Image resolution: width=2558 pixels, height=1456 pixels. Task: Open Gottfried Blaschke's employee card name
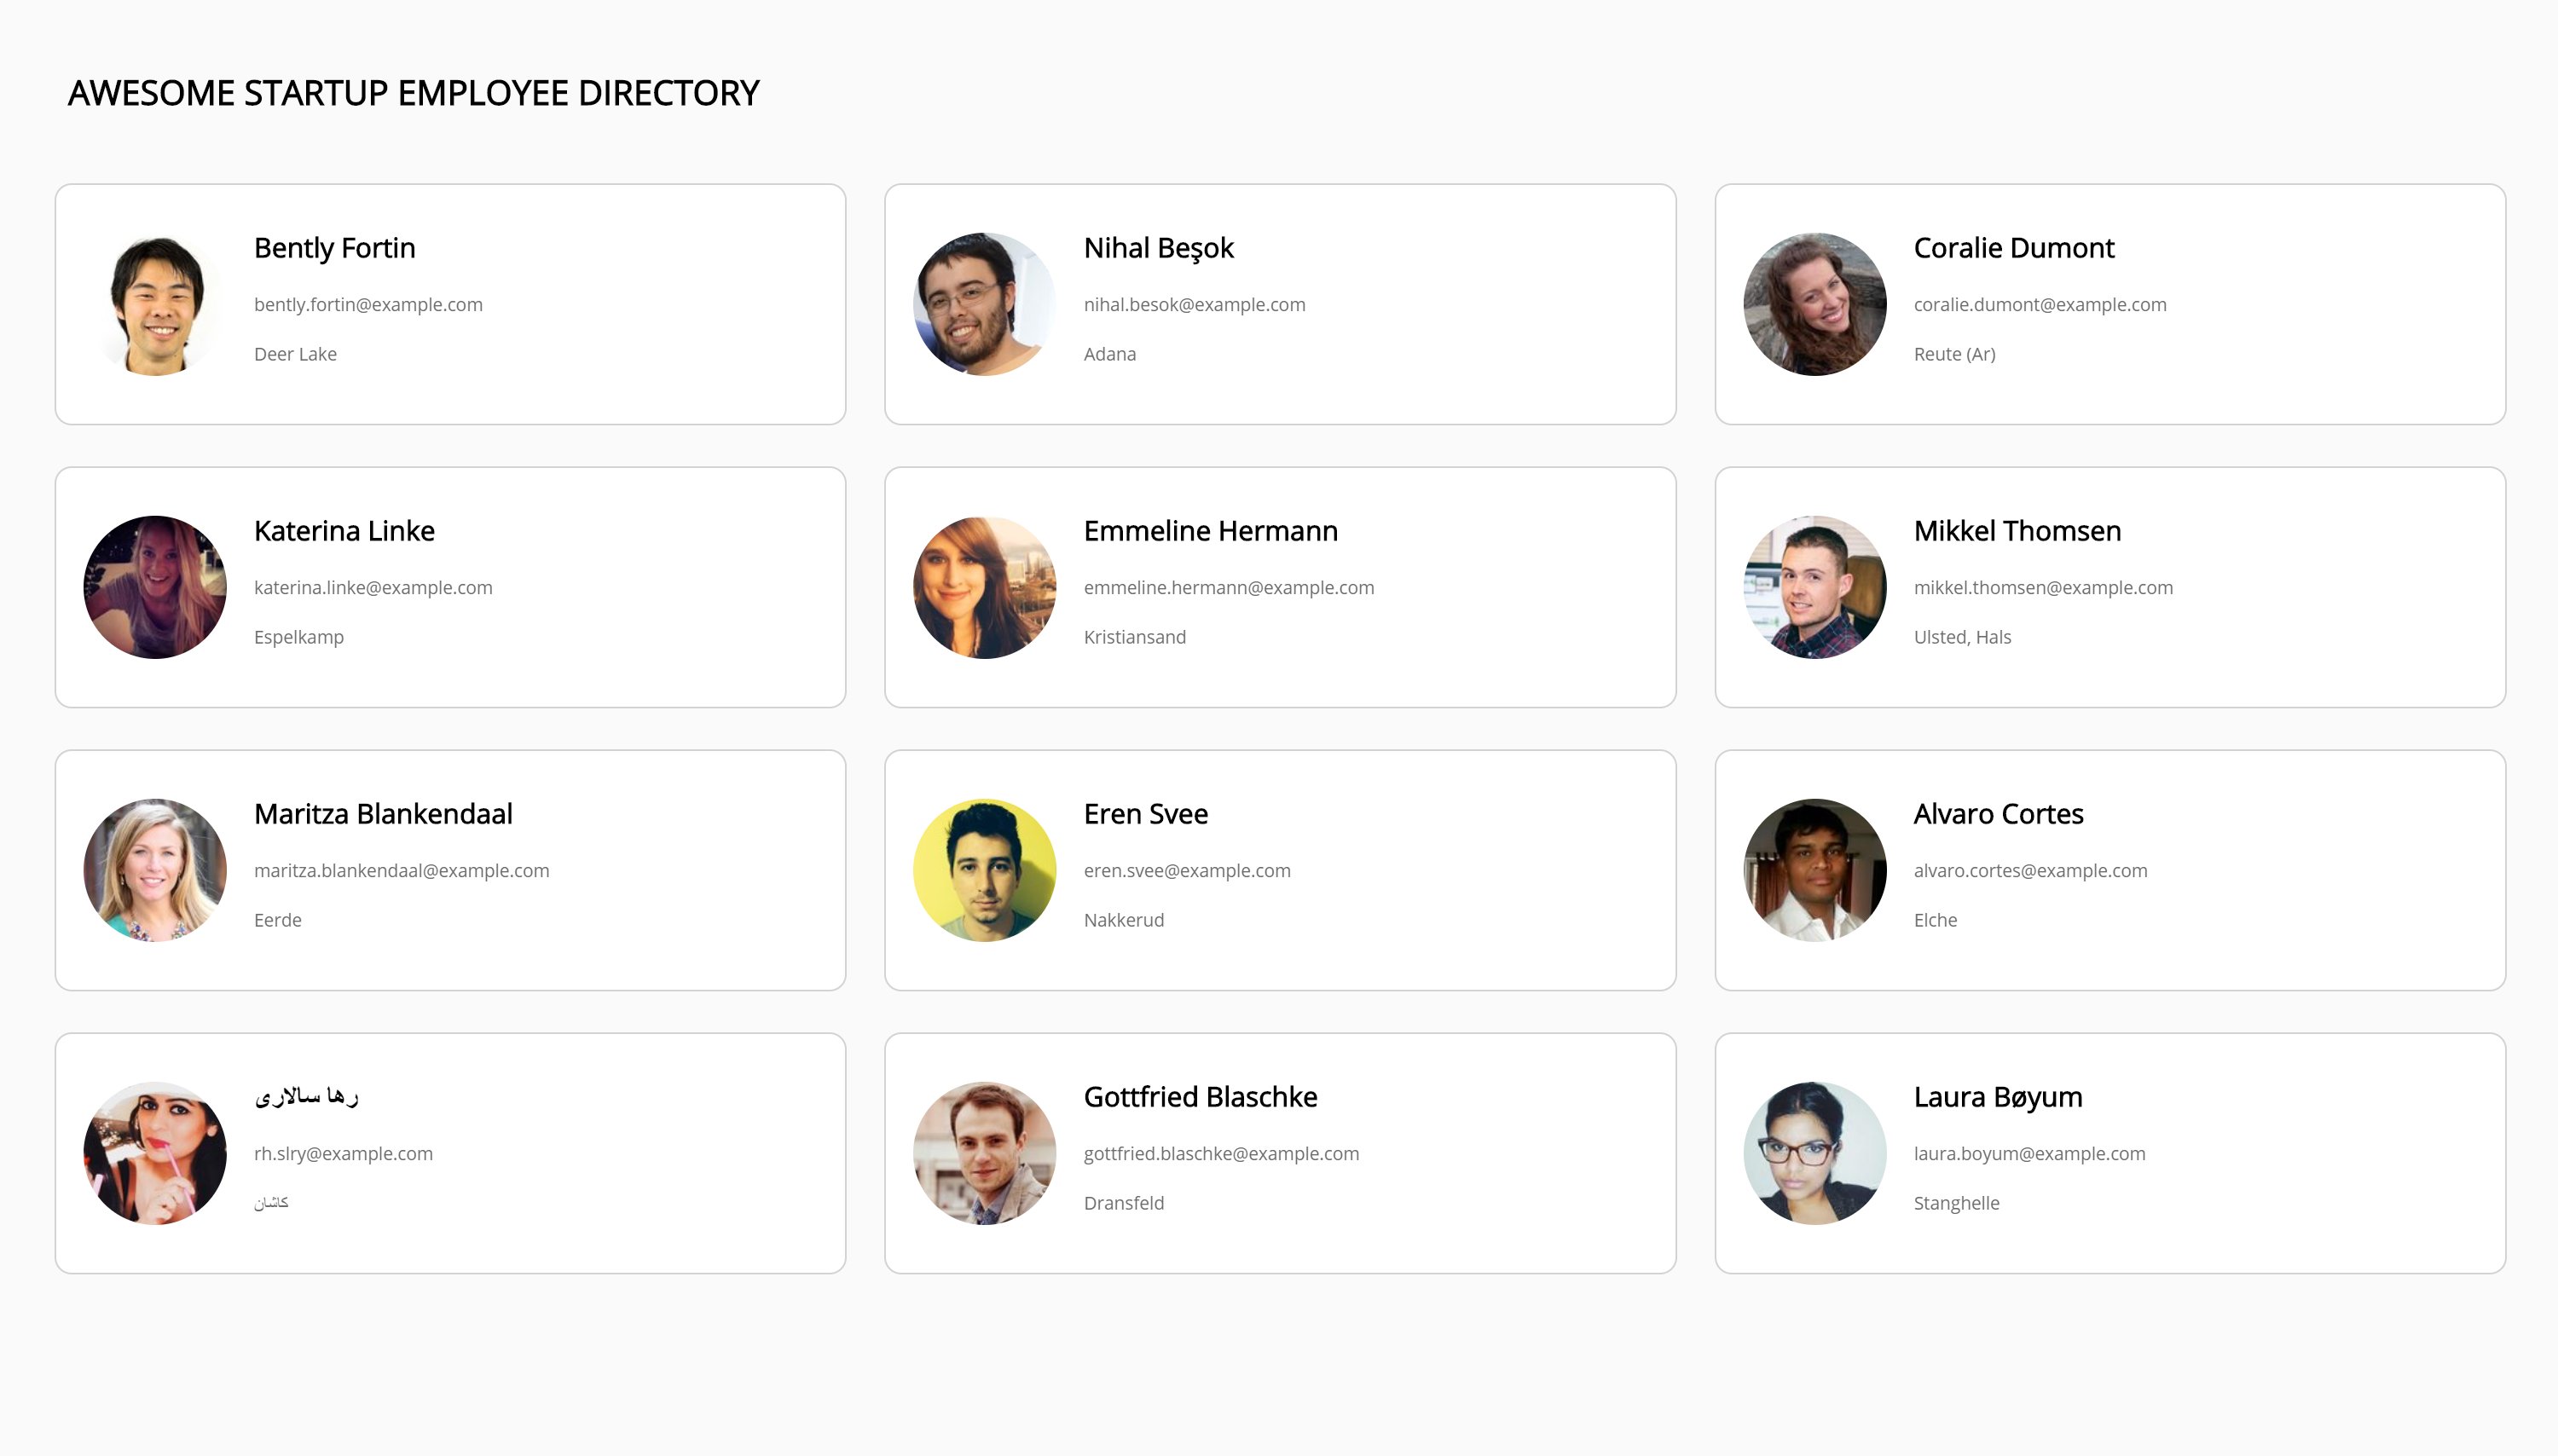click(1200, 1097)
